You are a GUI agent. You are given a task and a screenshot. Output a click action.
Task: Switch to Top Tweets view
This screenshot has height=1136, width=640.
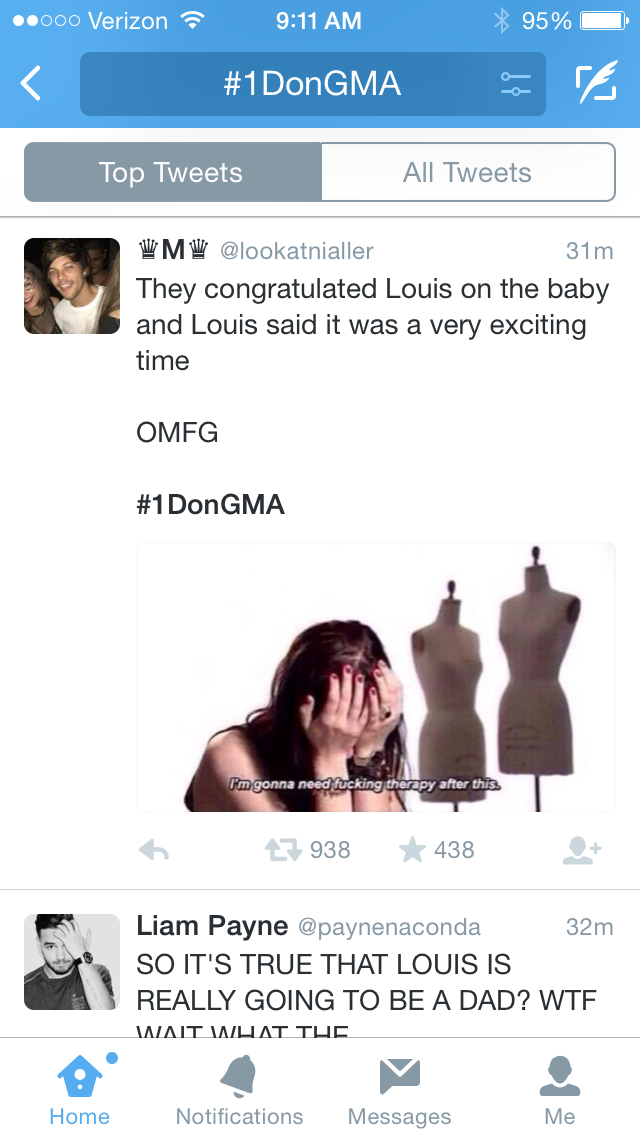172,172
